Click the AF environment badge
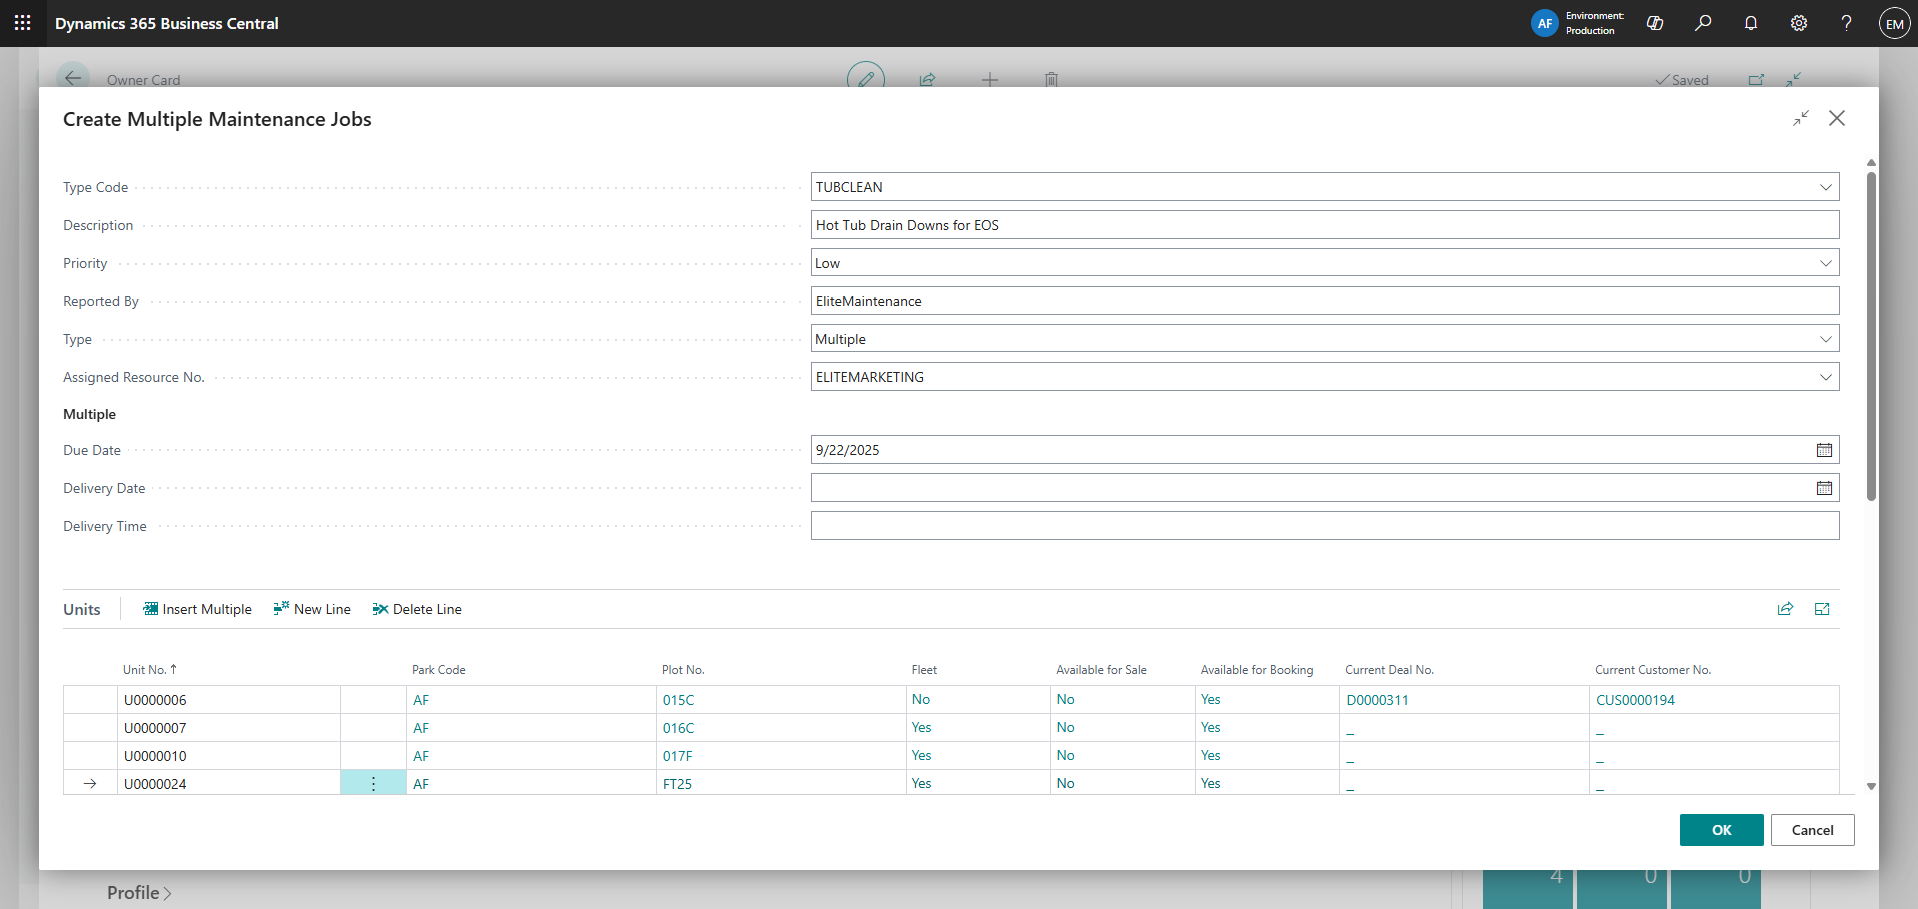Image resolution: width=1918 pixels, height=909 pixels. point(1545,23)
